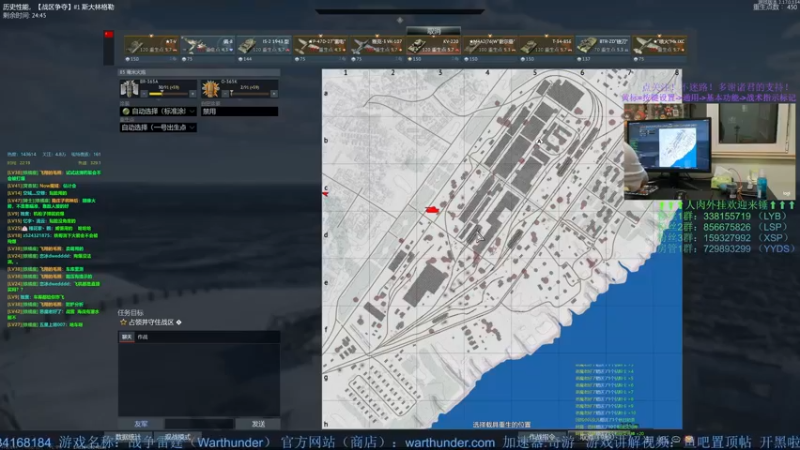
Task: Select the first tank card in lineup
Action: [x=152, y=45]
